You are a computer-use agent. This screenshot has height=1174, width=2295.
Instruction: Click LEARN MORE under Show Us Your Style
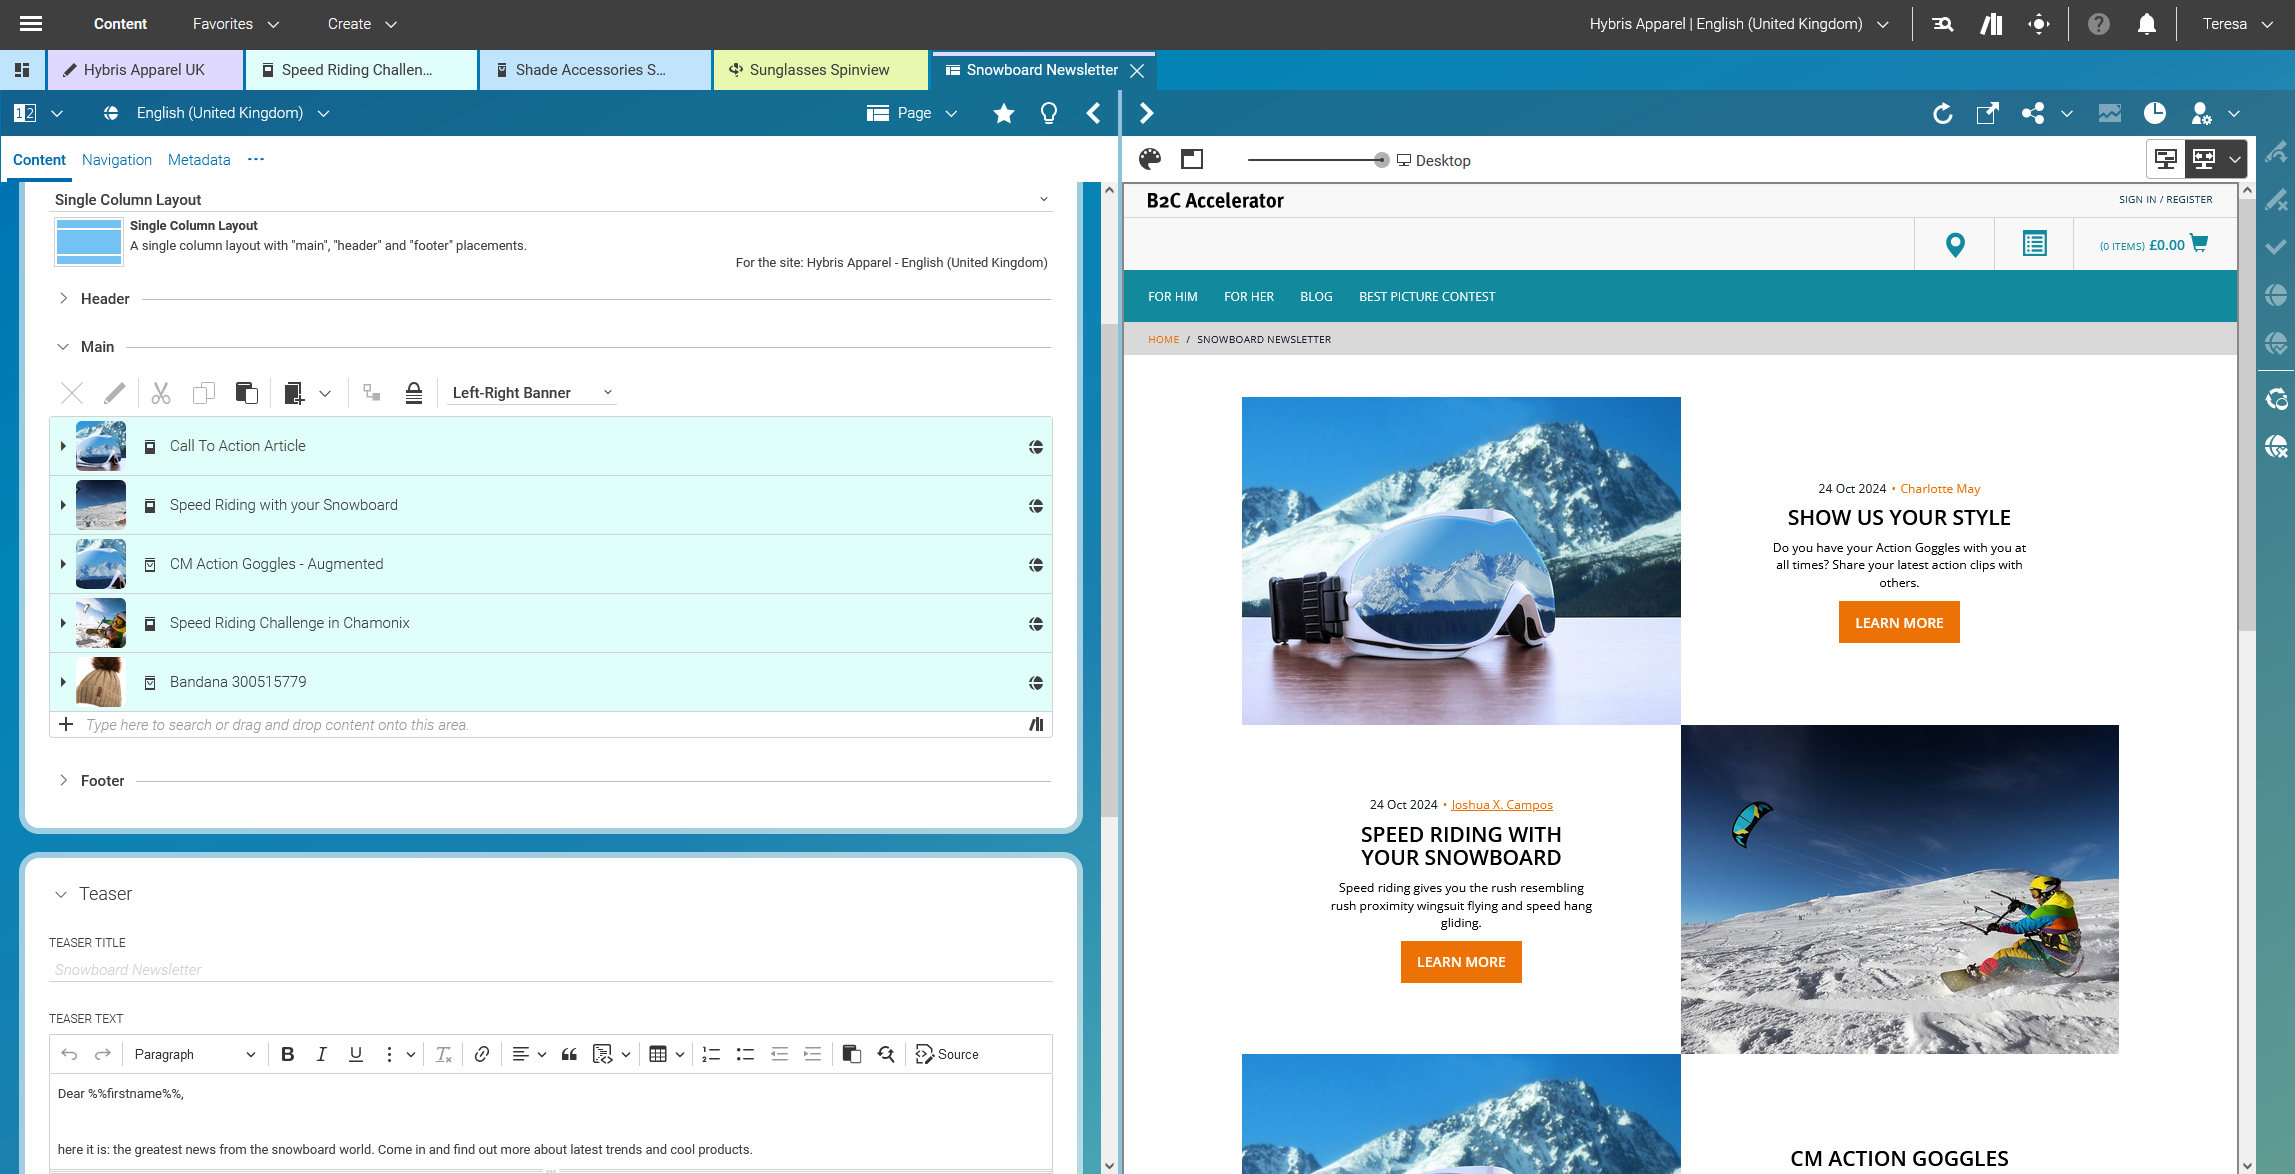[1898, 622]
